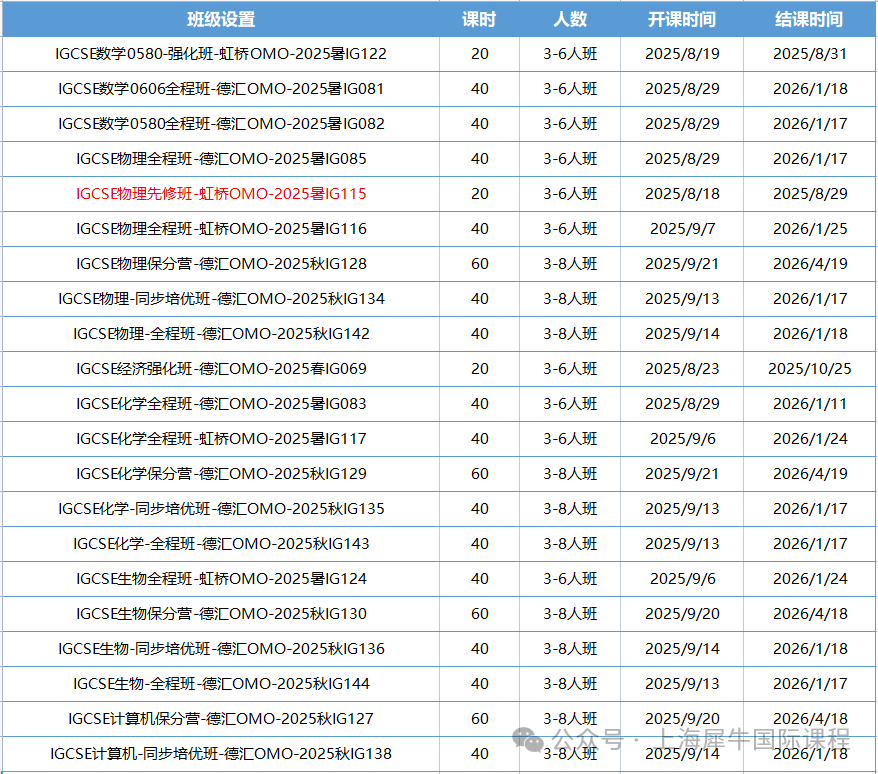Click the start date 2025/8/18
The image size is (878, 774).
coord(681,194)
